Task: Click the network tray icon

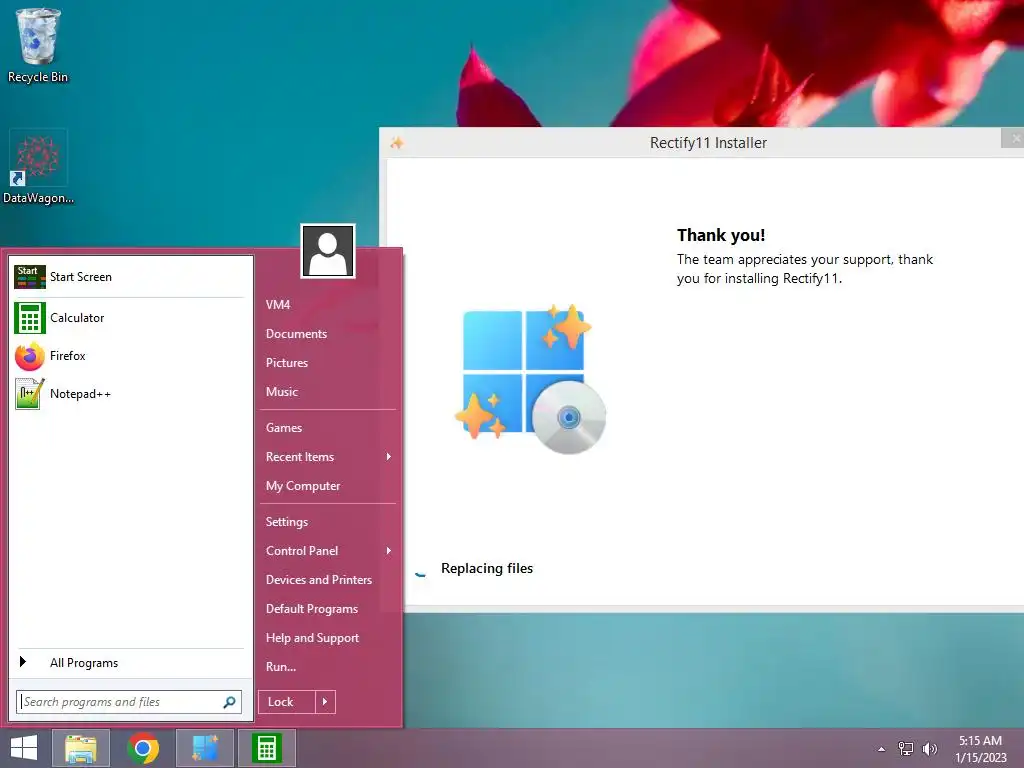Action: [x=906, y=749]
